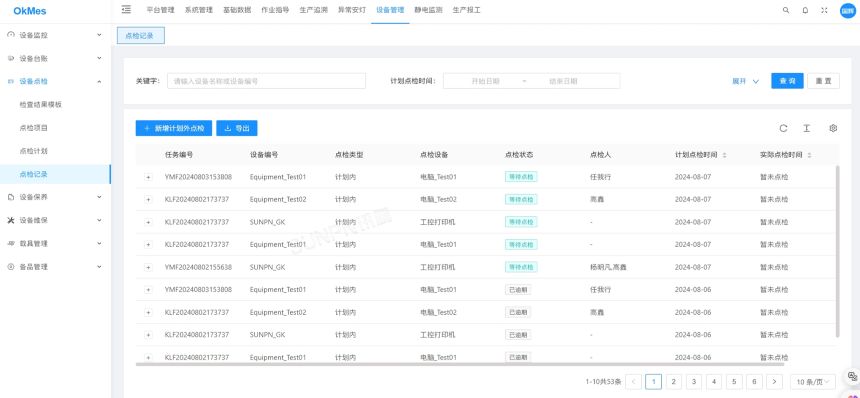Click the table's horizontal scrollbar
This screenshot has width=860, height=398.
coord(460,364)
